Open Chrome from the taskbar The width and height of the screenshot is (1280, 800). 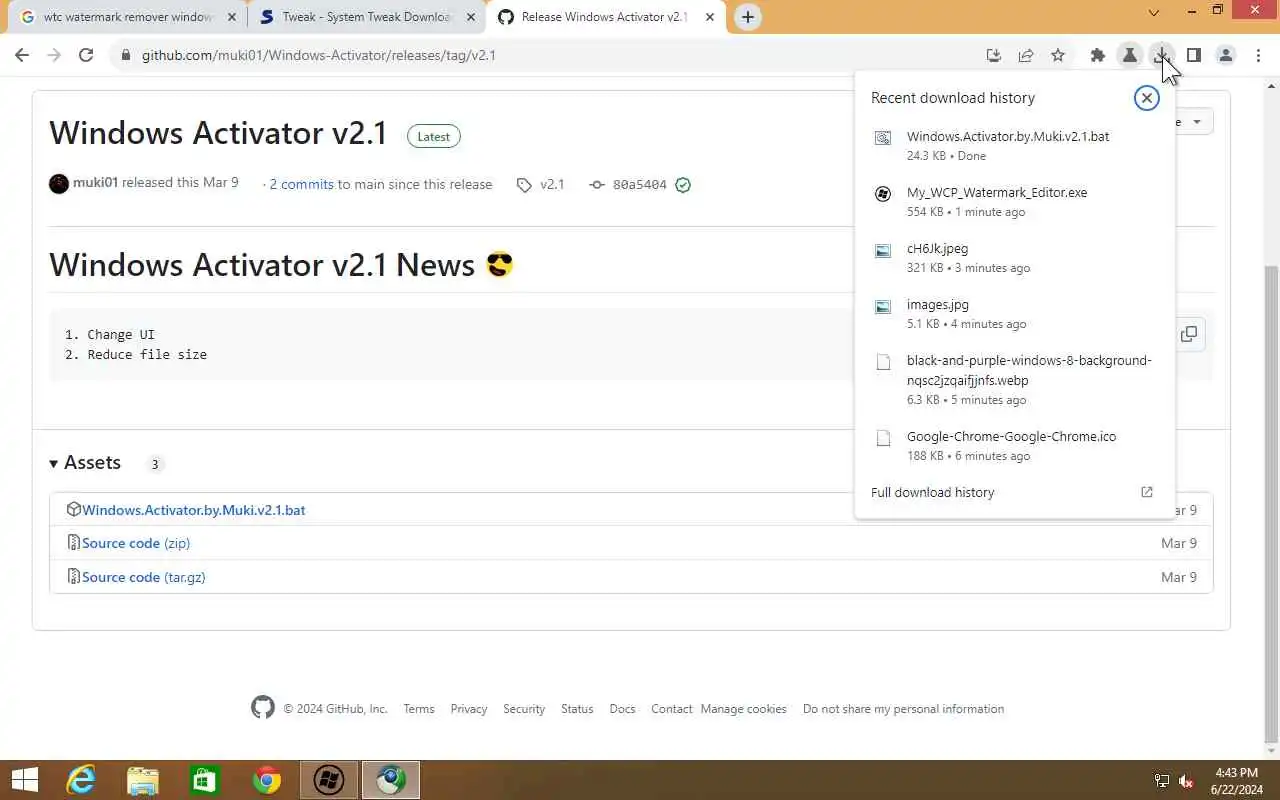pos(267,780)
